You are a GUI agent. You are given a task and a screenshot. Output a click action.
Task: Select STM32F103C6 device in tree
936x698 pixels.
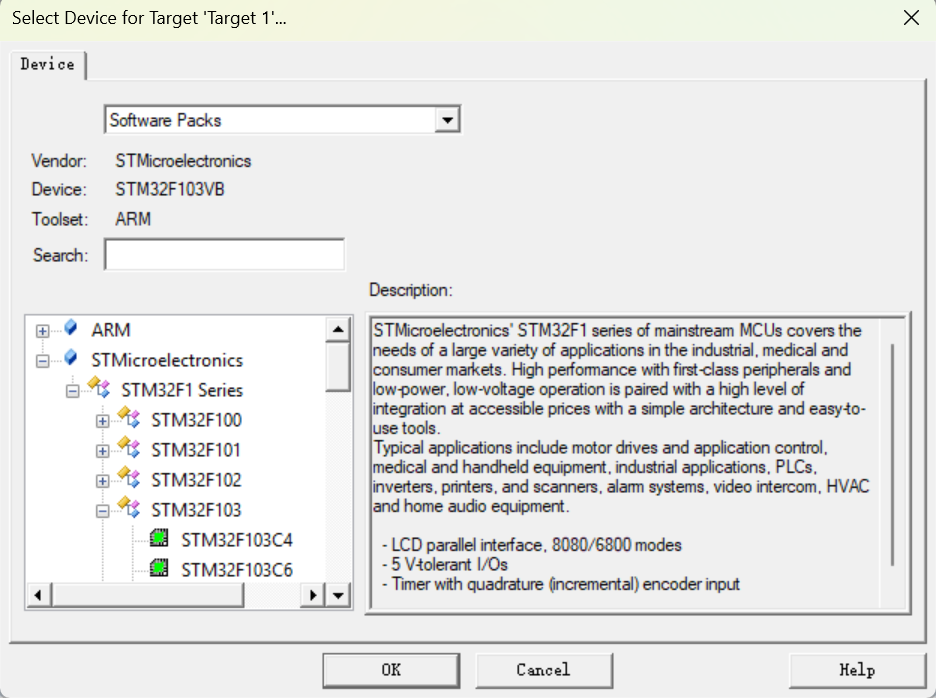click(237, 570)
